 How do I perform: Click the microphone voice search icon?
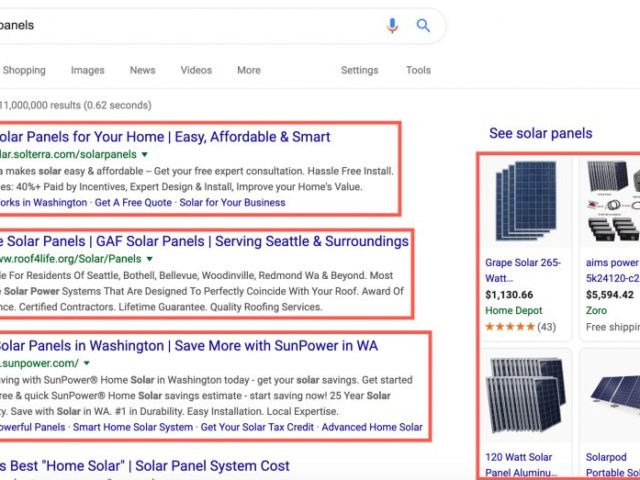point(393,26)
